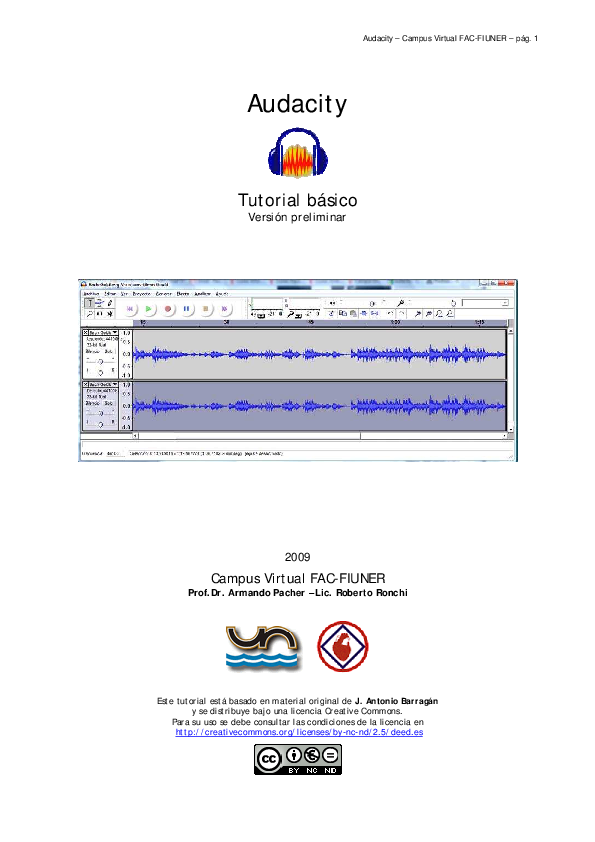Open the Efecto menu

click(183, 294)
